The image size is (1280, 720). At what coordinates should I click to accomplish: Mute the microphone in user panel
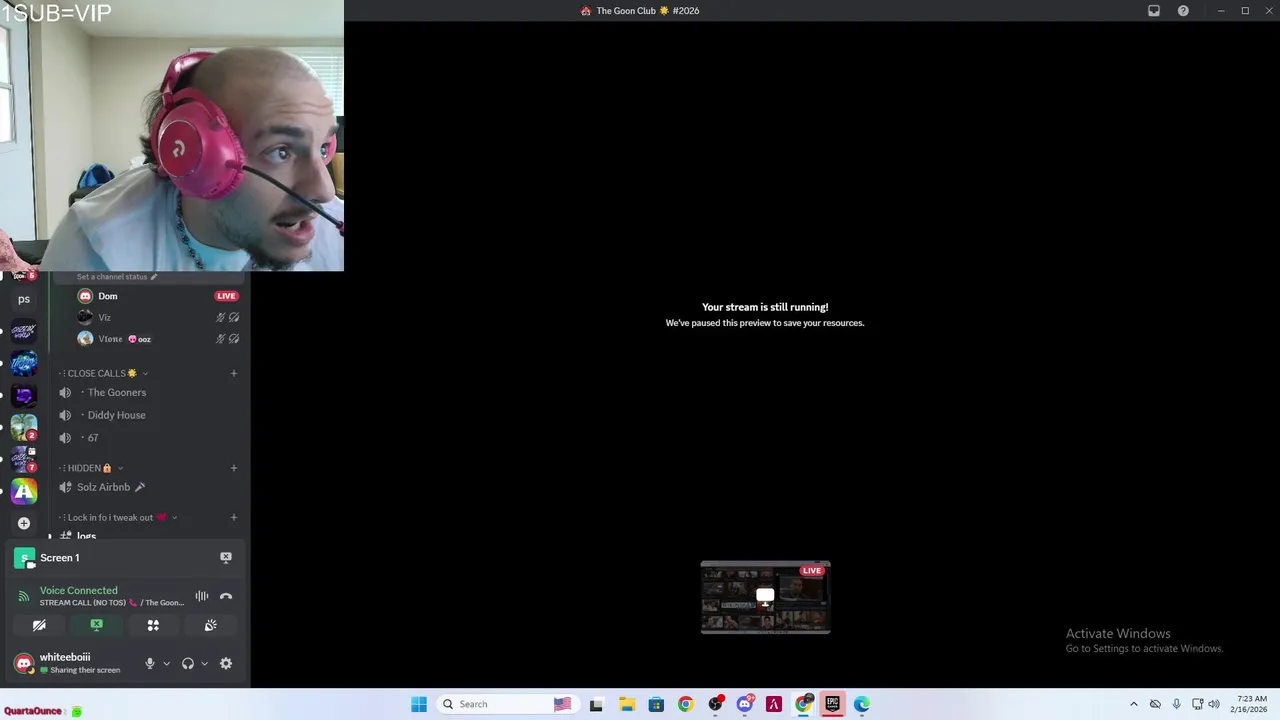[150, 663]
